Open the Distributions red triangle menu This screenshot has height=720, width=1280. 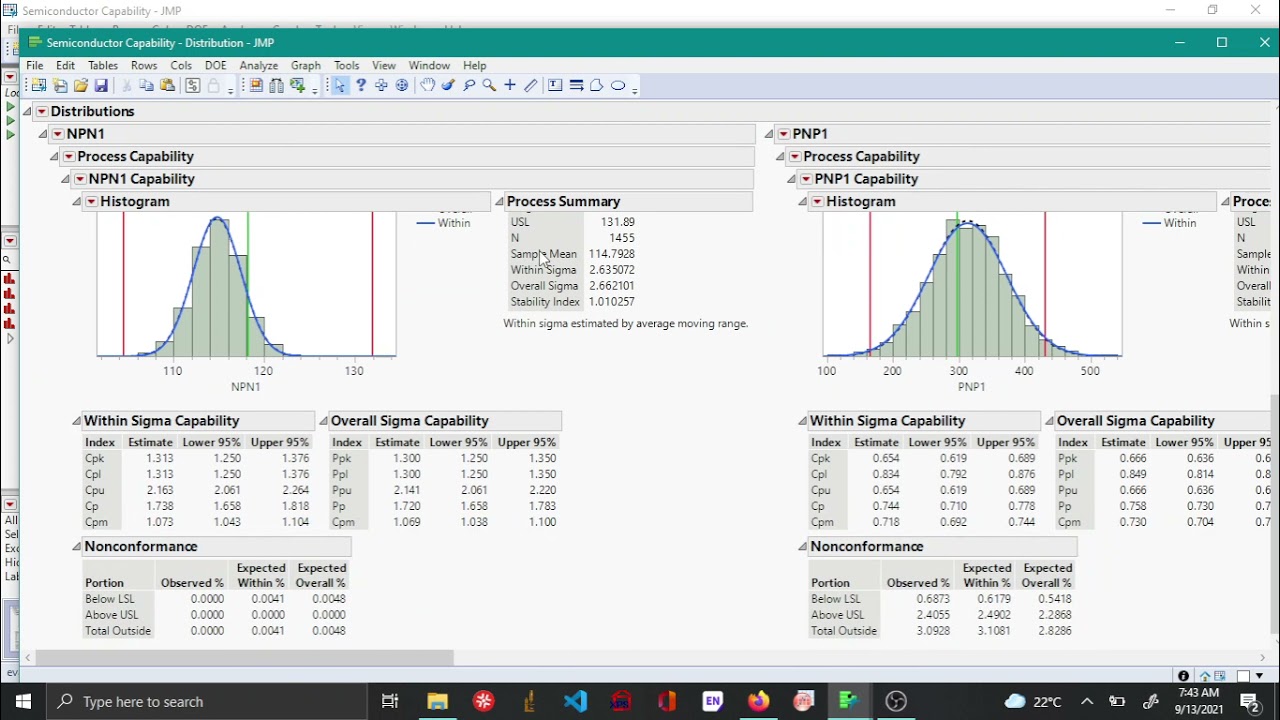point(41,112)
